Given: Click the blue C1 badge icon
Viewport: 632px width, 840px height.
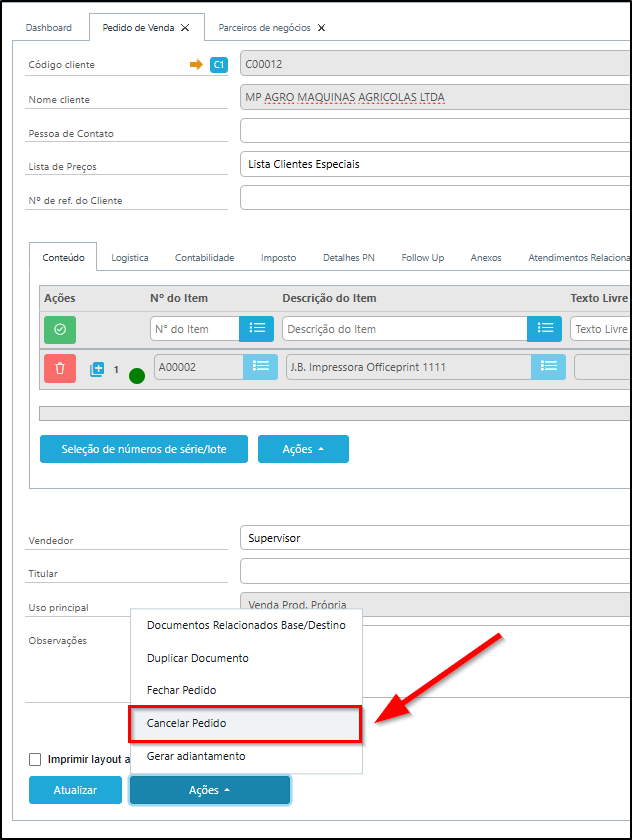Looking at the screenshot, I should (219, 65).
